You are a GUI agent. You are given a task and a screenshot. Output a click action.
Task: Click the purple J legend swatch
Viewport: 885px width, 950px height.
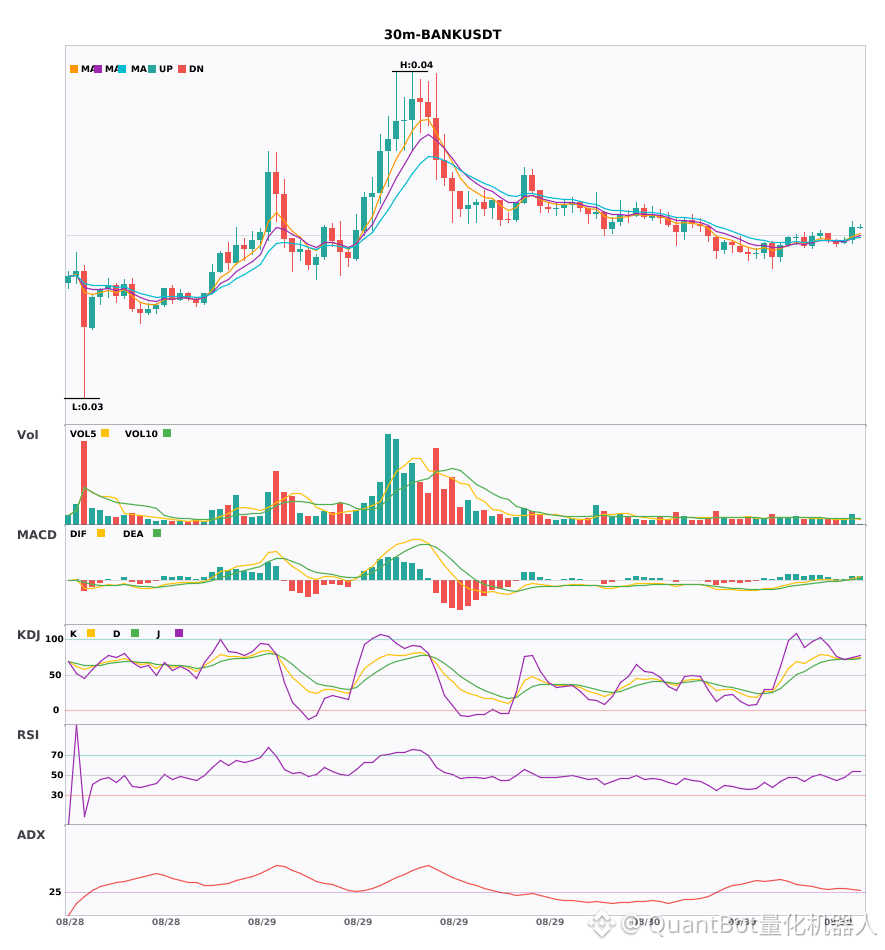[179, 633]
